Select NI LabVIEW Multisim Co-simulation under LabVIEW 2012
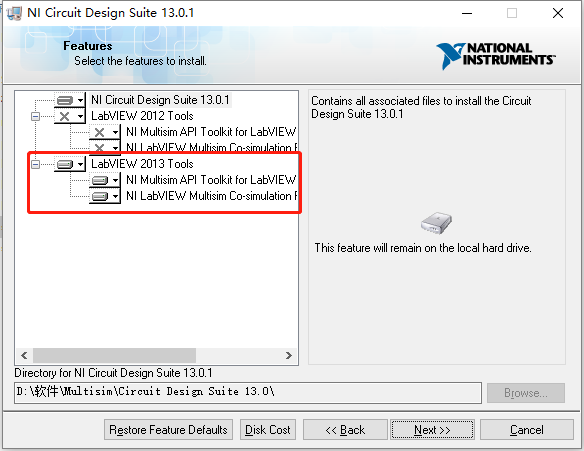 point(211,148)
